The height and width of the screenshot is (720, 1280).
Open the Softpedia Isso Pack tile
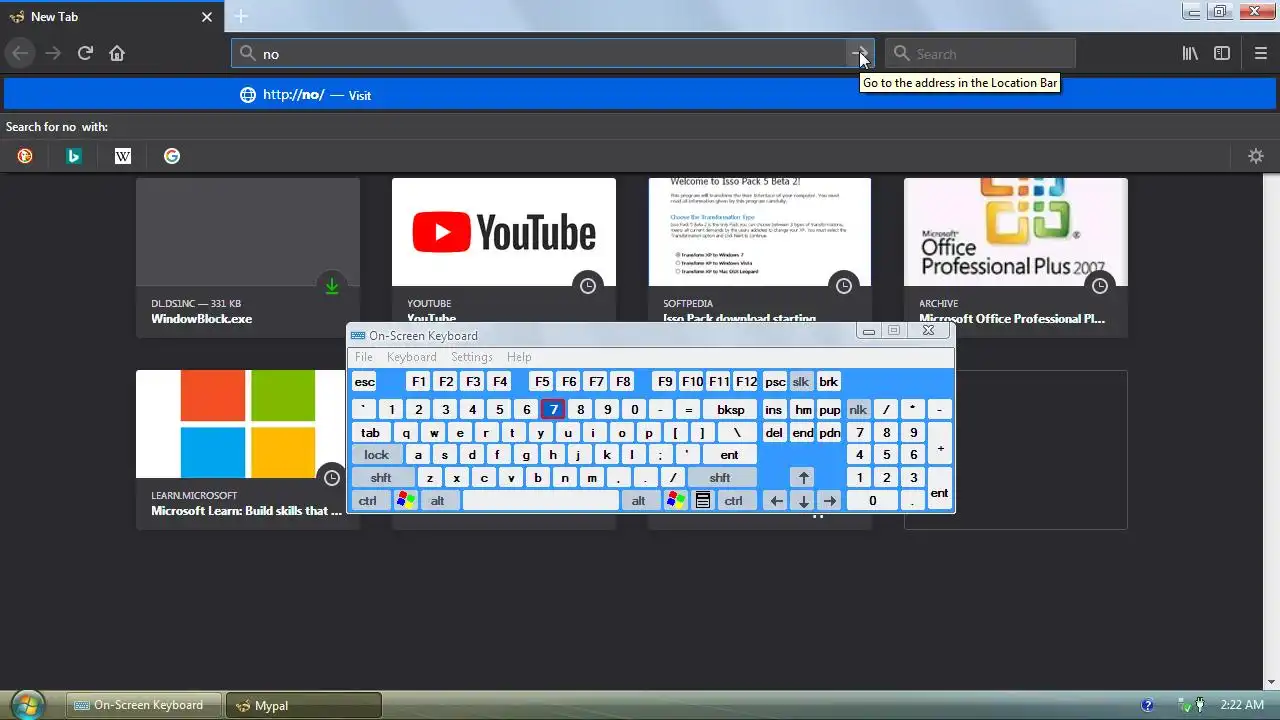pos(760,251)
